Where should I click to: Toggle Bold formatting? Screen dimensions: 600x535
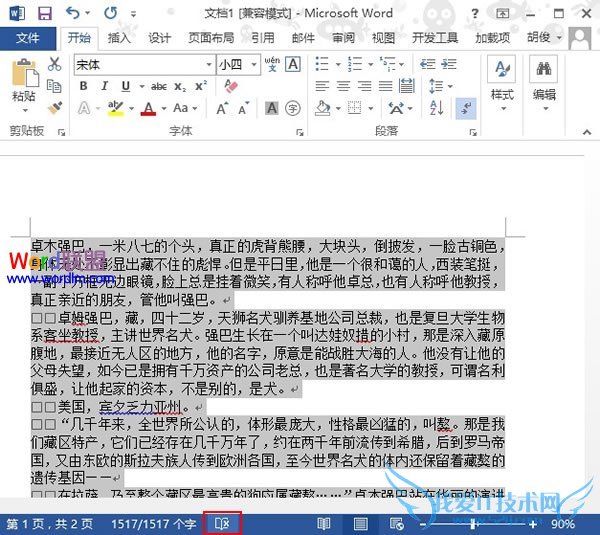point(83,86)
